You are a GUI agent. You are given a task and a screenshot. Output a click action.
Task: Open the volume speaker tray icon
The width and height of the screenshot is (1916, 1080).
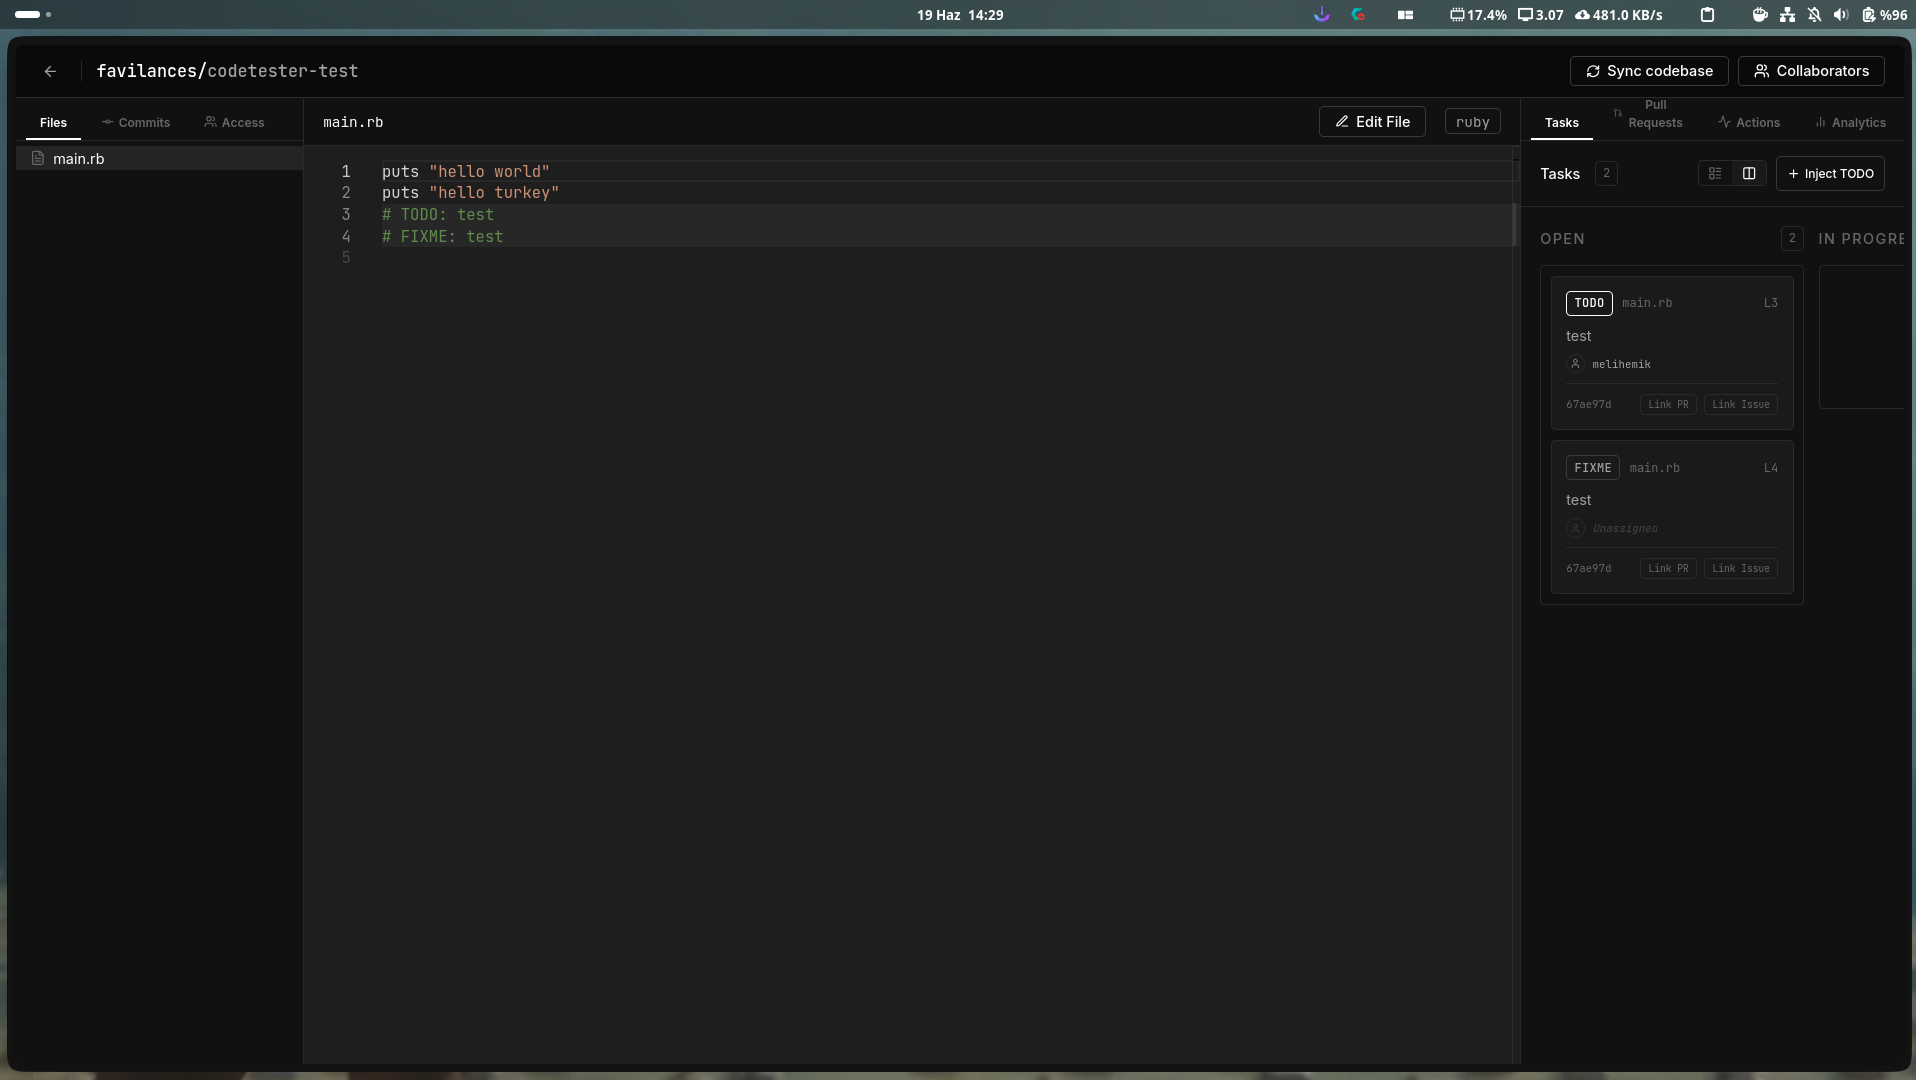click(1841, 15)
